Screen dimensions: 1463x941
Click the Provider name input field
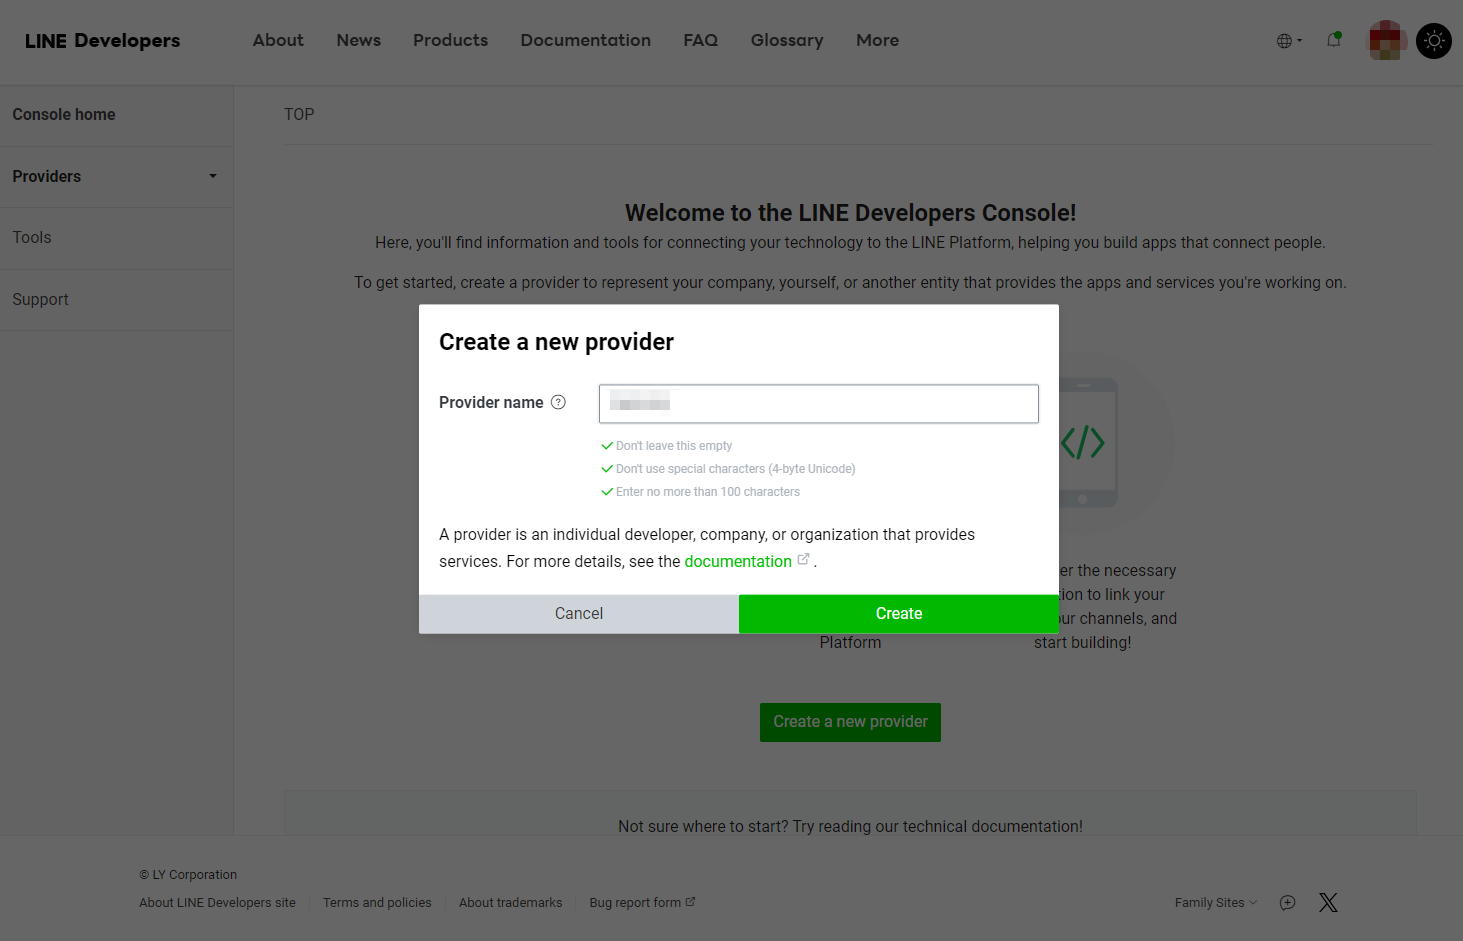point(818,404)
